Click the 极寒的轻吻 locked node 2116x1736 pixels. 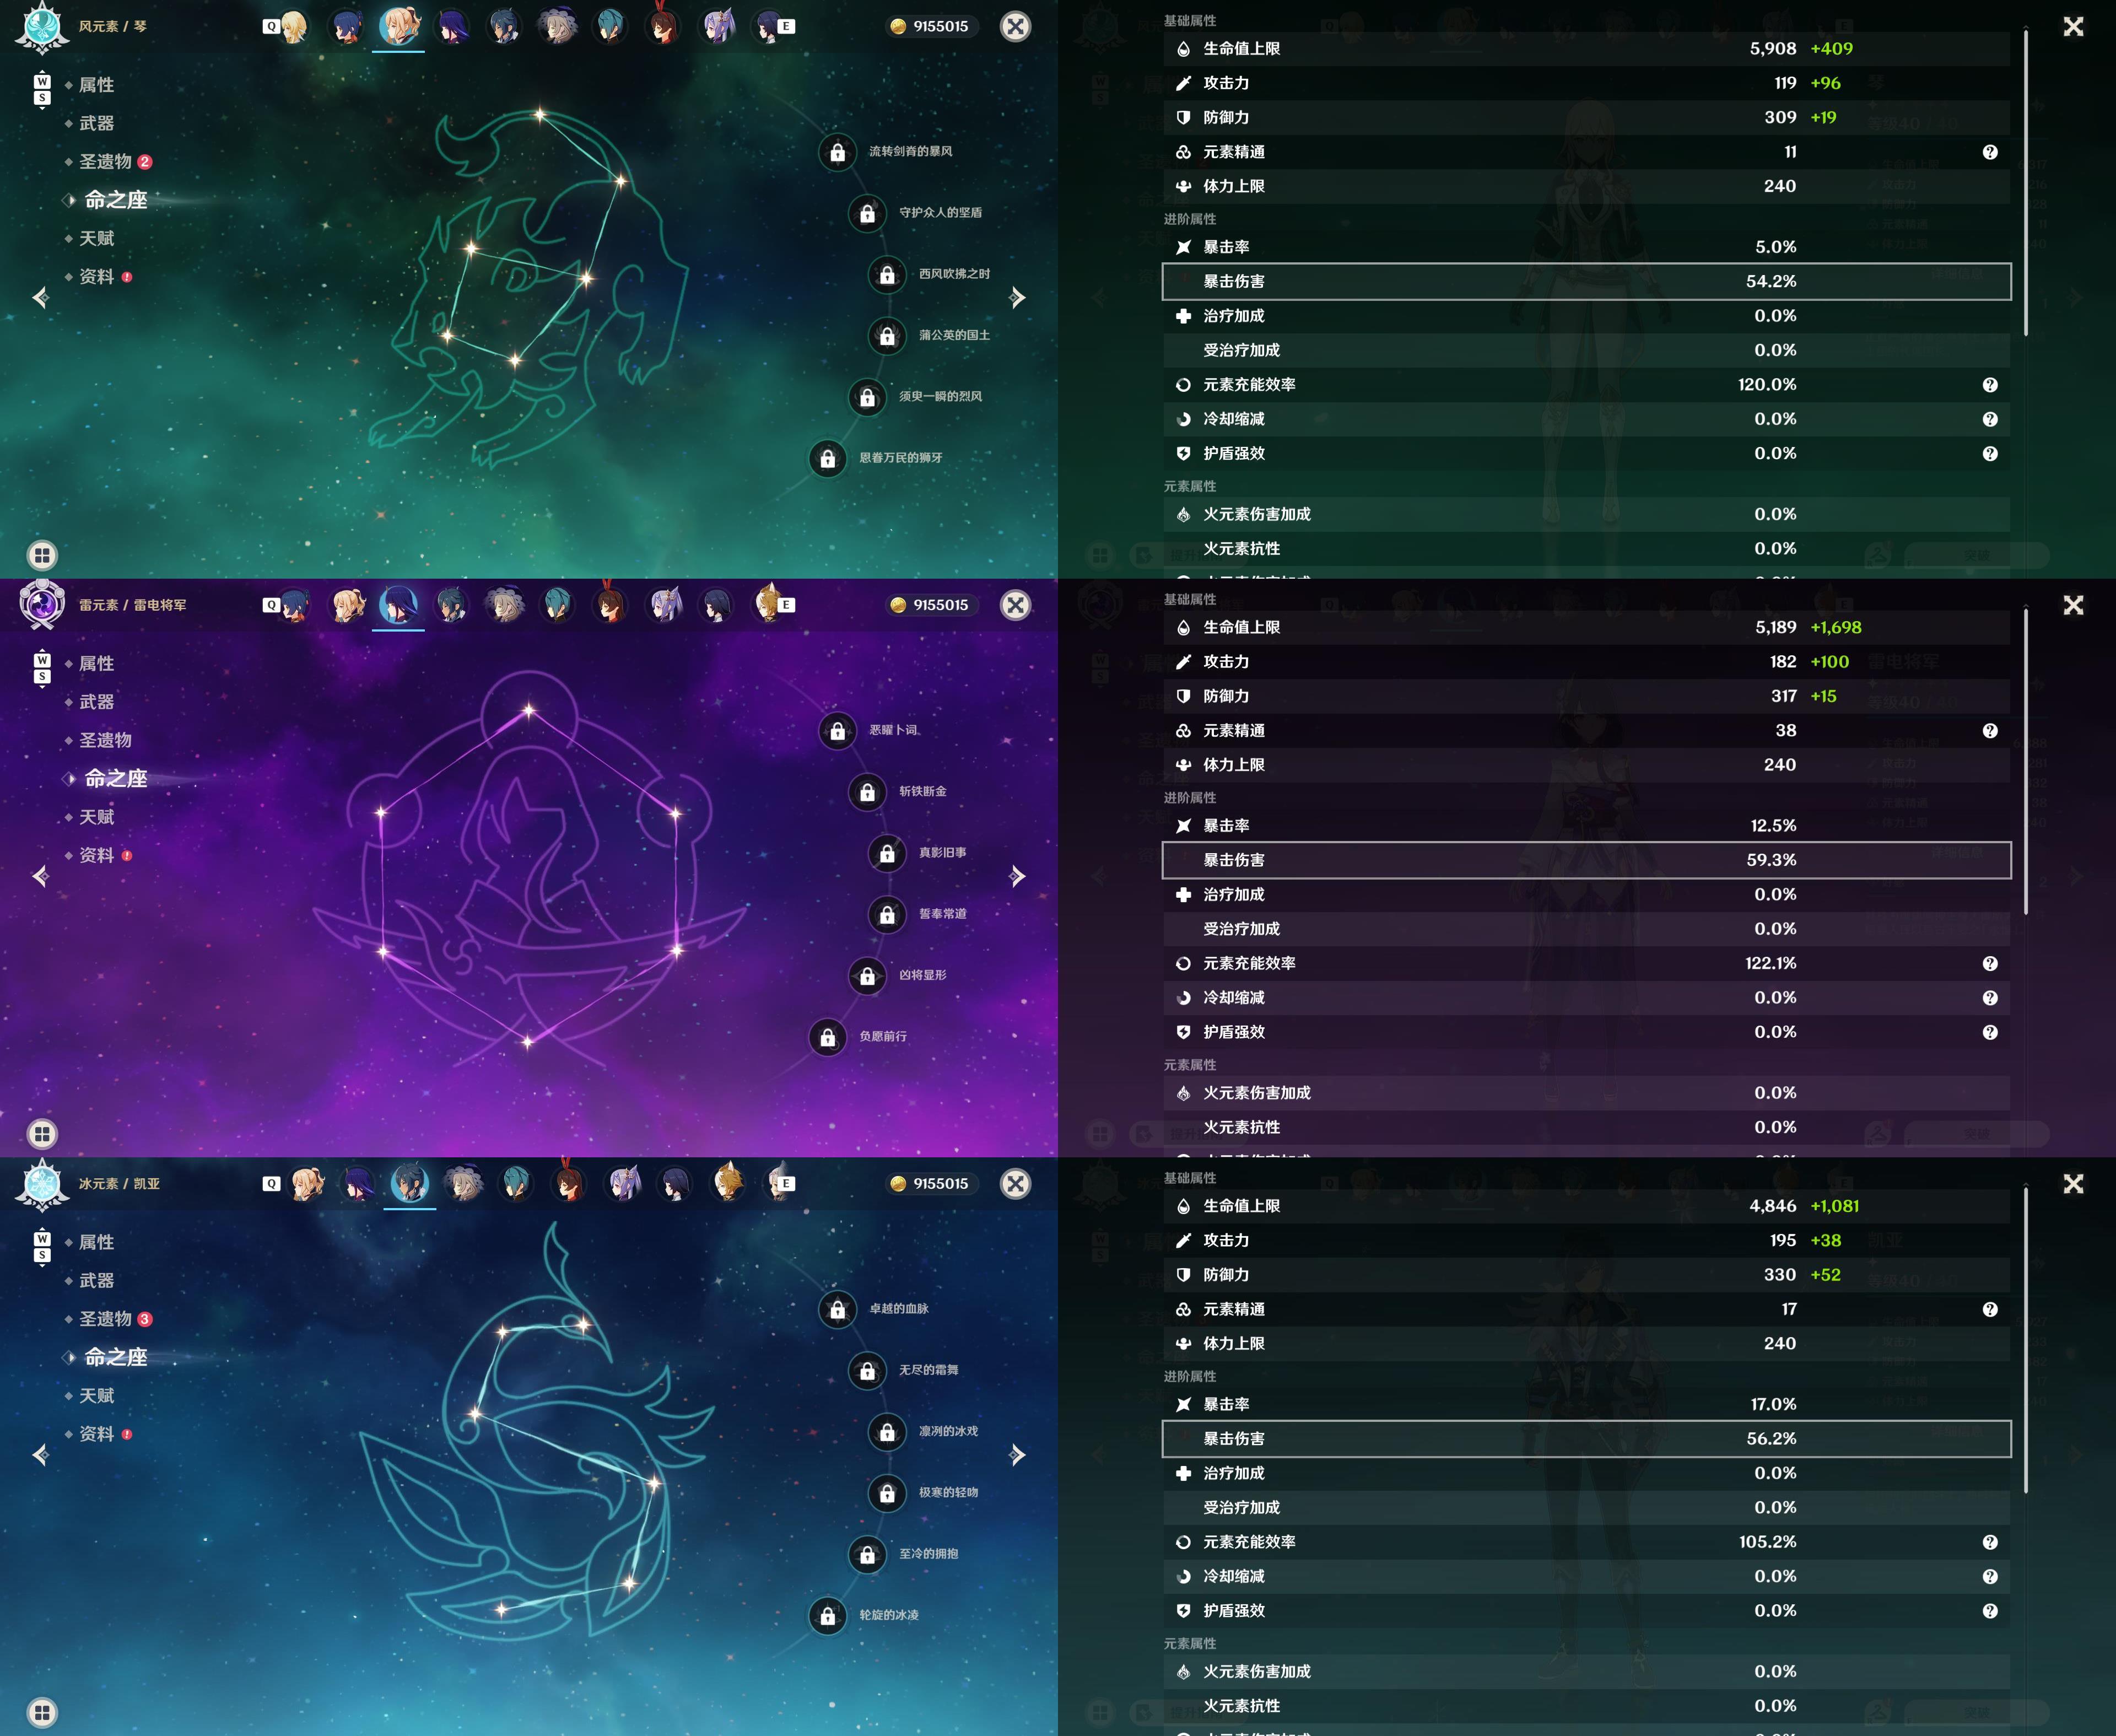[887, 1493]
